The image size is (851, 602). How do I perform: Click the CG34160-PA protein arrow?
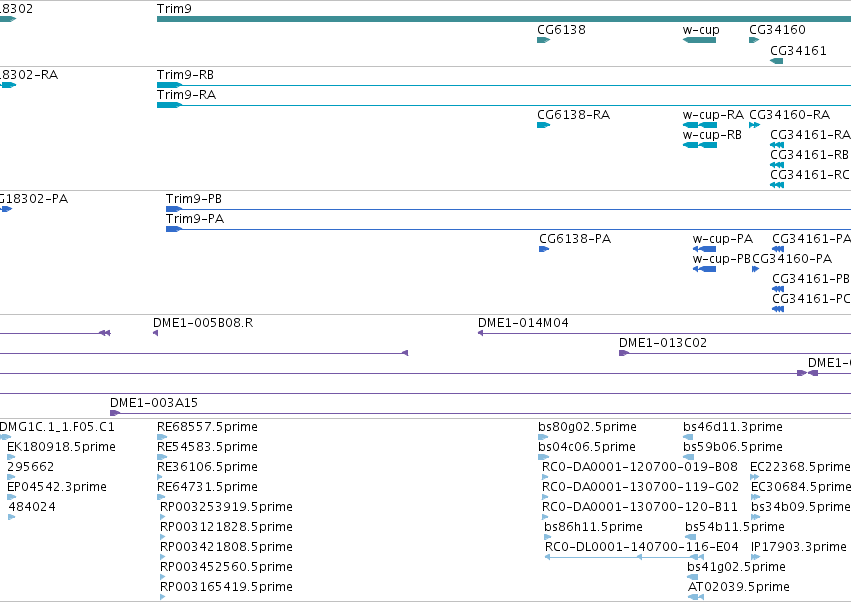point(755,269)
